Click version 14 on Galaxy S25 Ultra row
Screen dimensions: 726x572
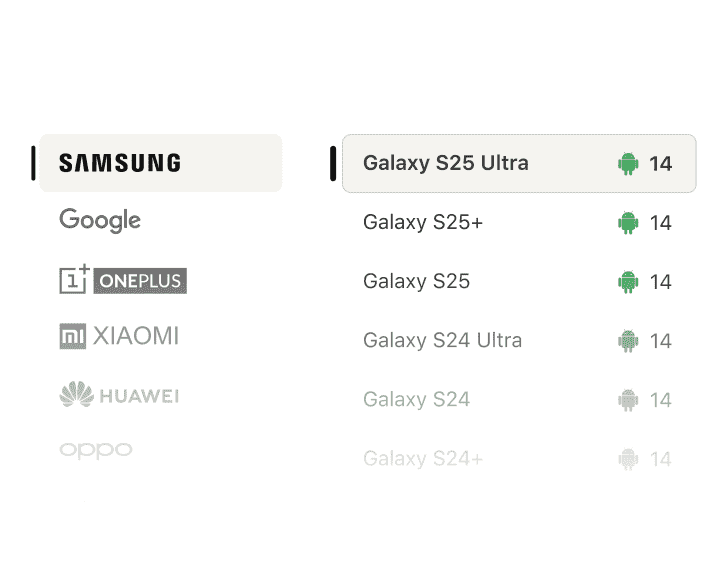(661, 164)
